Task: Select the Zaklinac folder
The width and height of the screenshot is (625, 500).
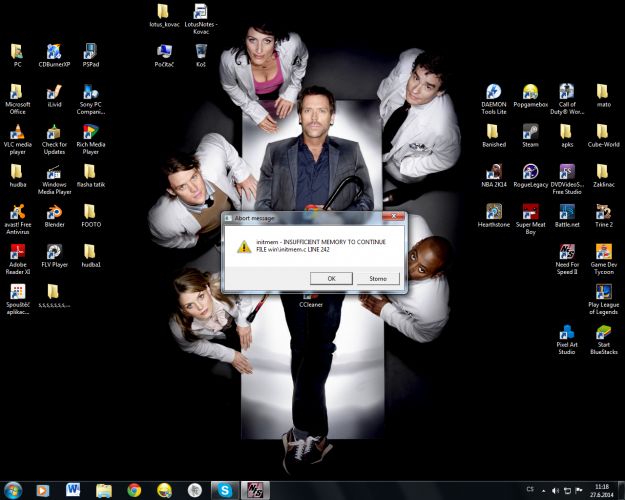Action: pos(603,176)
